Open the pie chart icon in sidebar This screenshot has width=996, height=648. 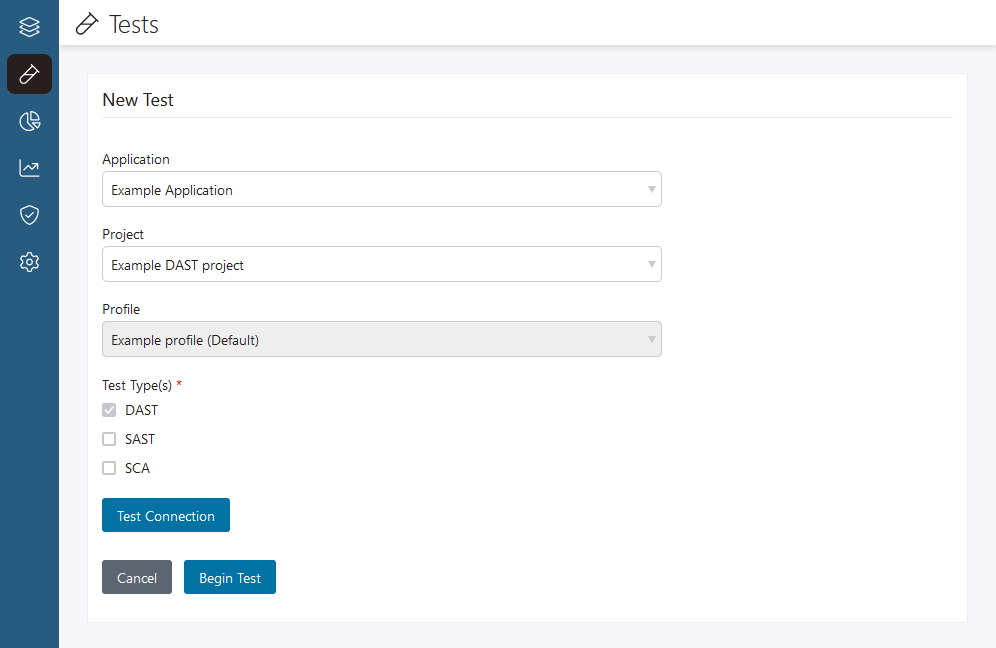click(x=29, y=121)
